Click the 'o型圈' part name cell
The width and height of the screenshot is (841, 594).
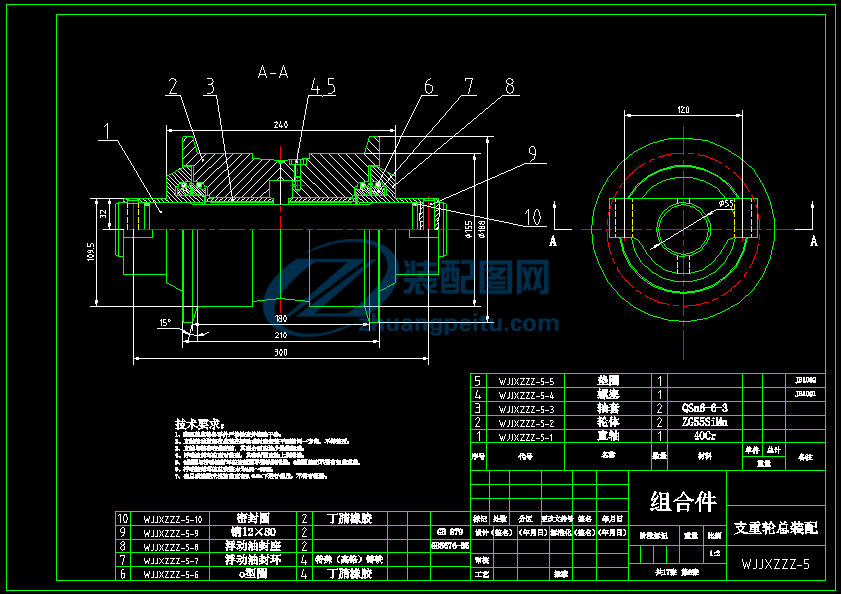coord(253,574)
